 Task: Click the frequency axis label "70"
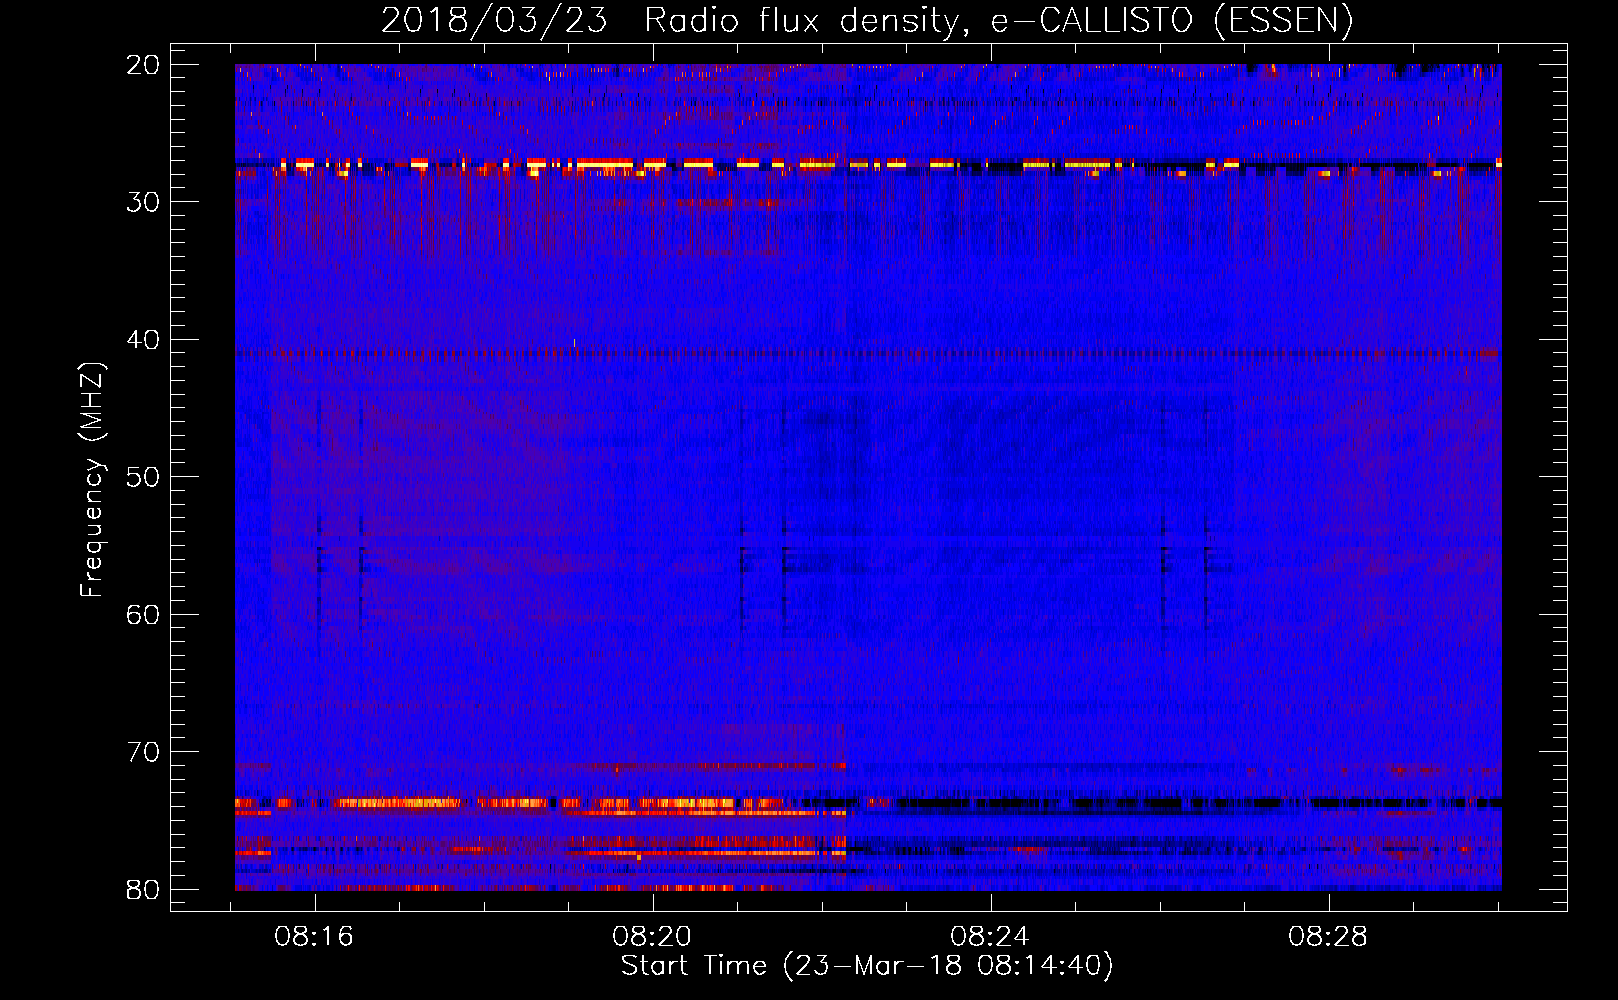pos(144,752)
